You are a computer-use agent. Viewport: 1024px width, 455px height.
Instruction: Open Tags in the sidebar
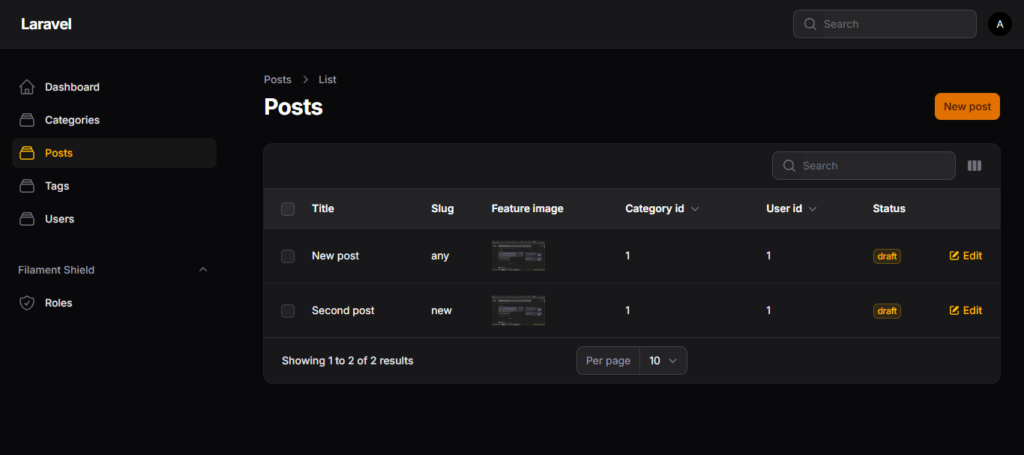(x=114, y=186)
